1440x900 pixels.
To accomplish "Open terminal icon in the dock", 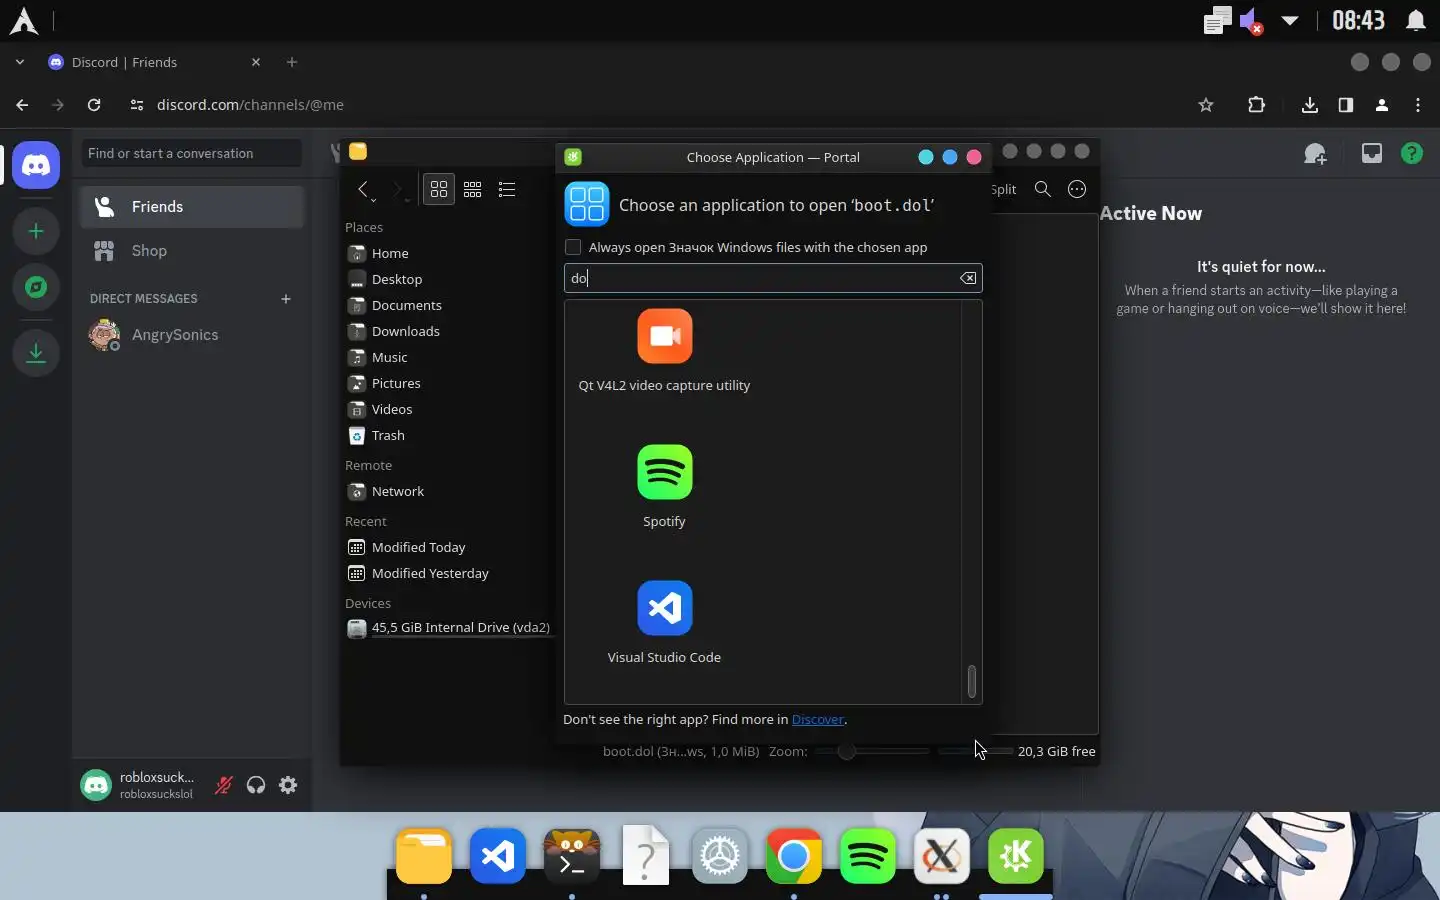I will click(572, 856).
